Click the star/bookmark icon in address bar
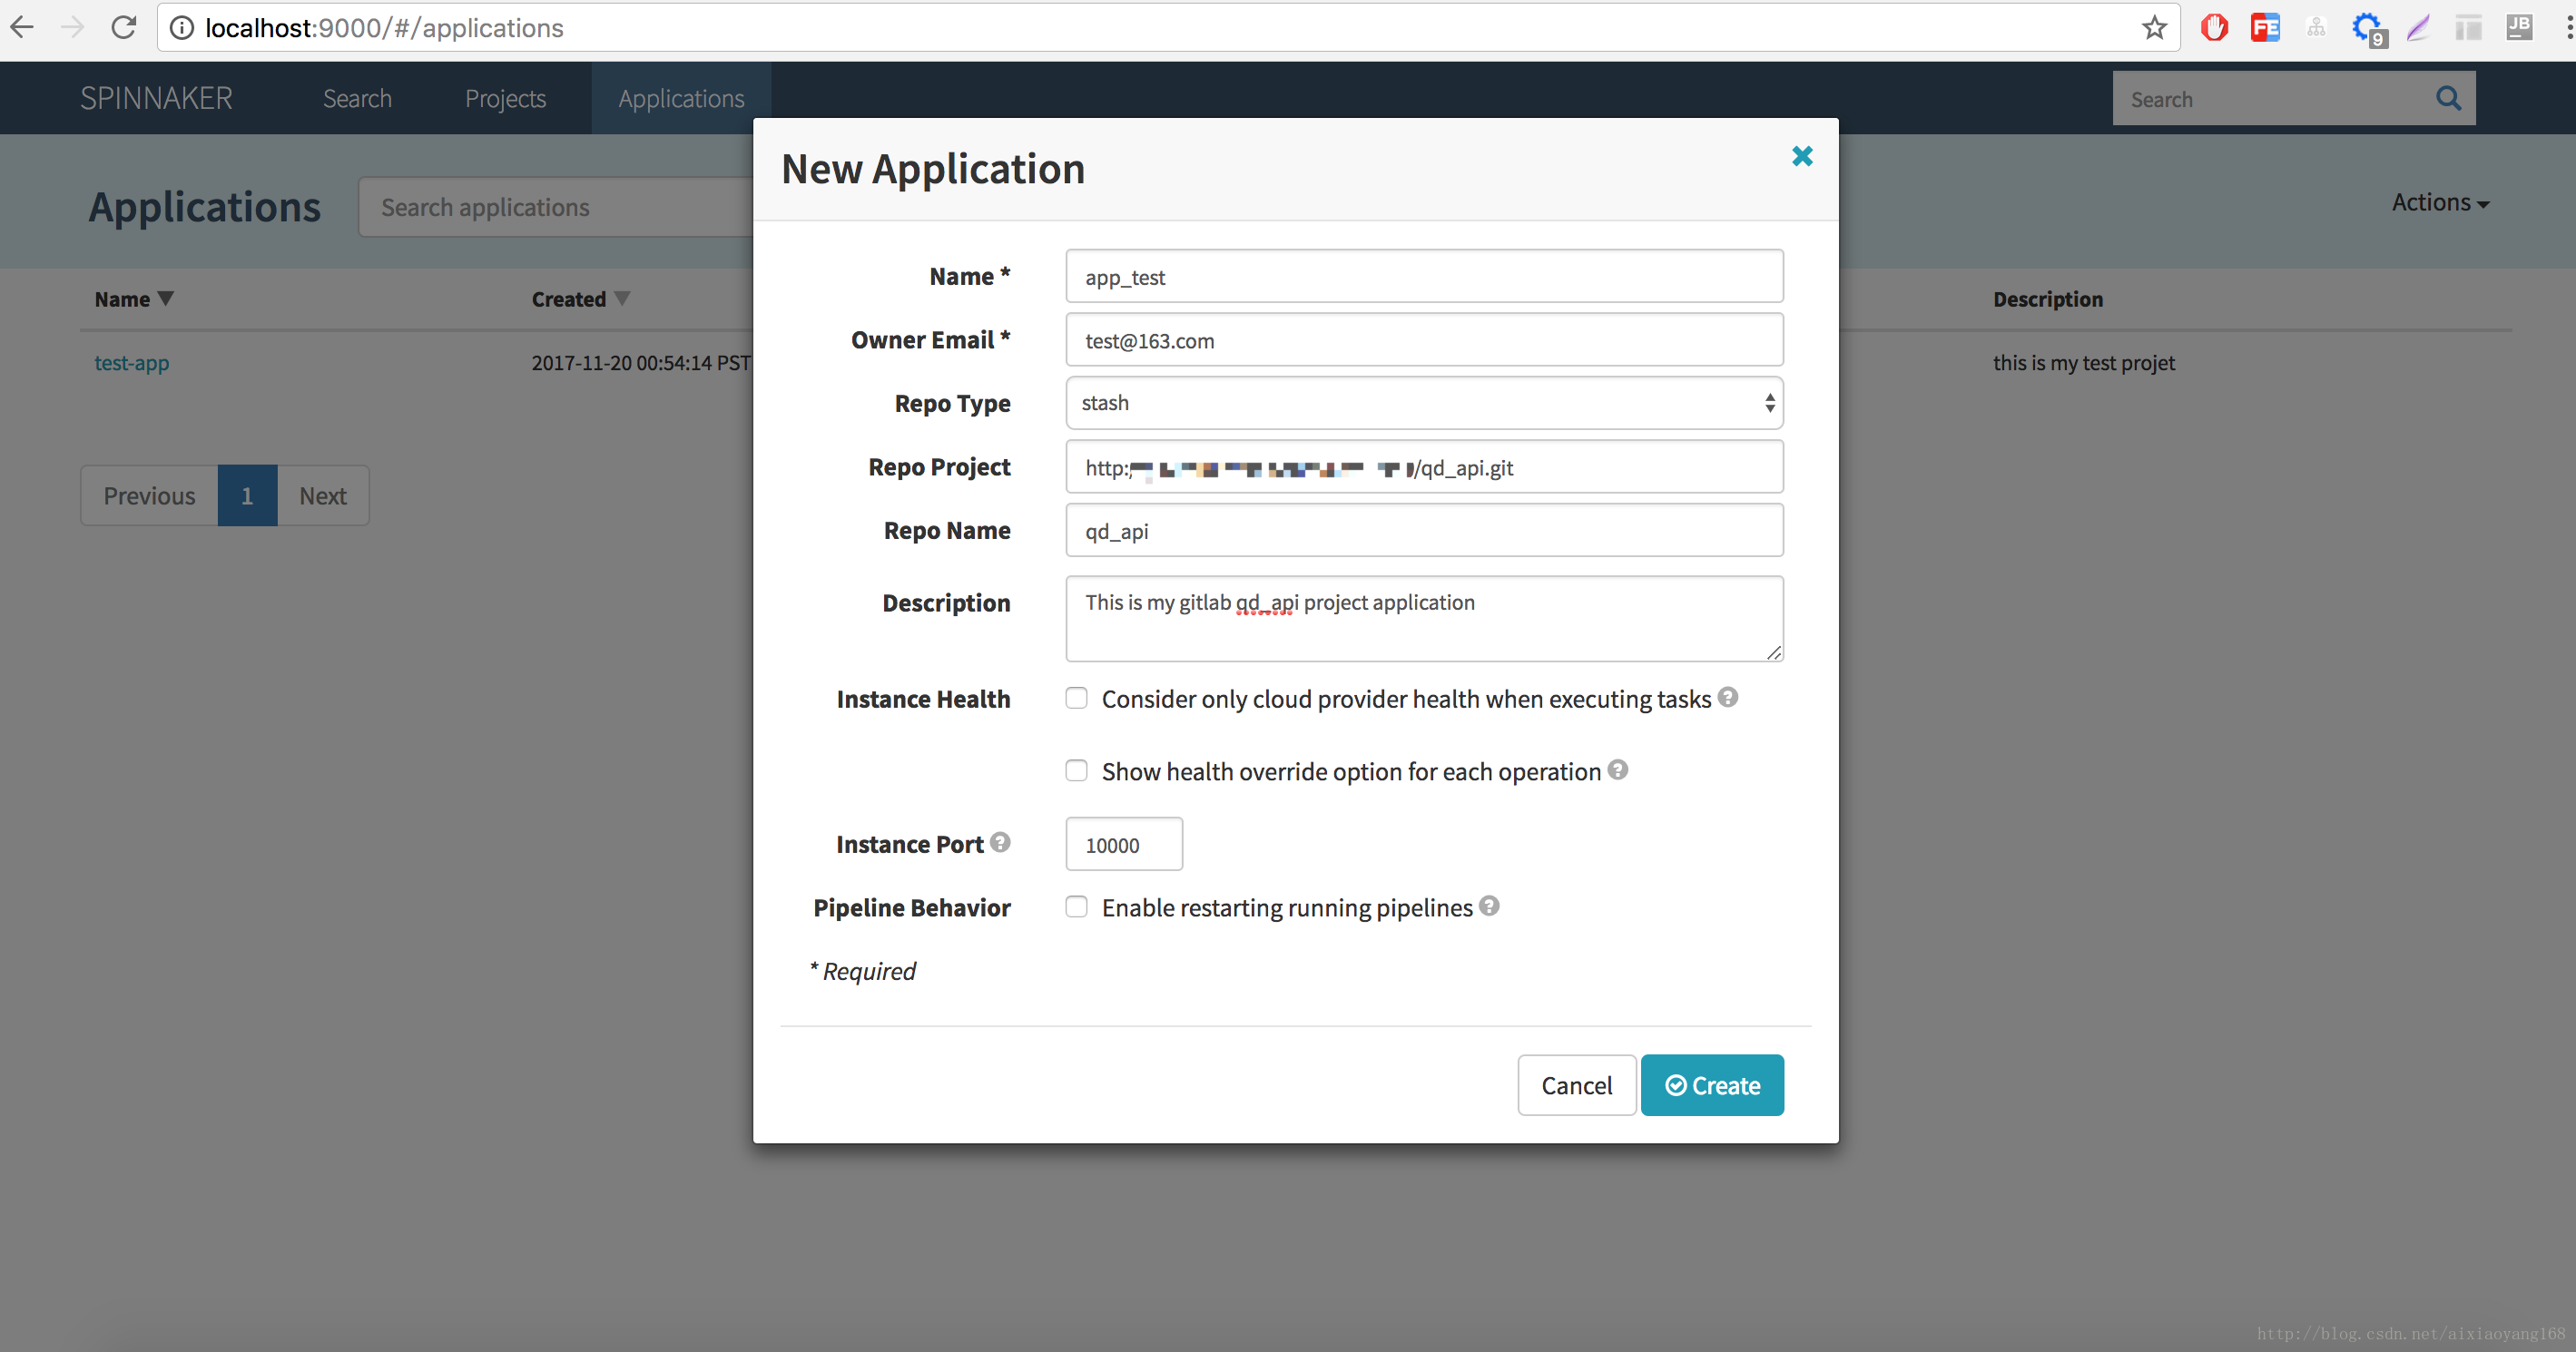The image size is (2576, 1352). click(2152, 31)
